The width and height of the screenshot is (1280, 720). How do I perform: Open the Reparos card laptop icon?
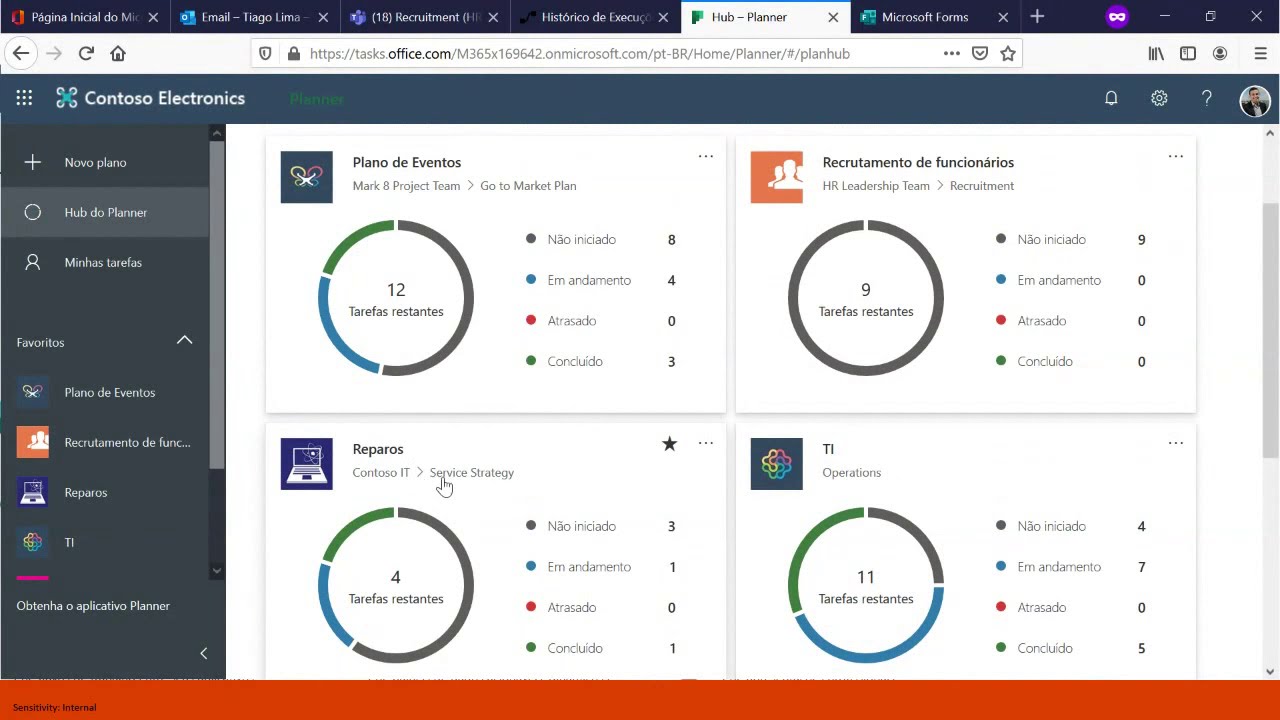(x=306, y=464)
